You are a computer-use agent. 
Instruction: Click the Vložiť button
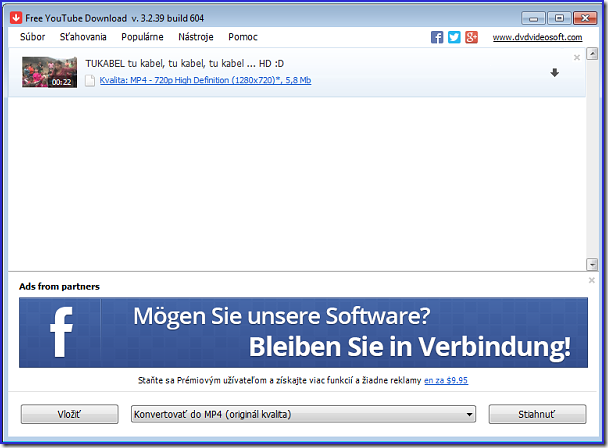pyautogui.click(x=69, y=414)
